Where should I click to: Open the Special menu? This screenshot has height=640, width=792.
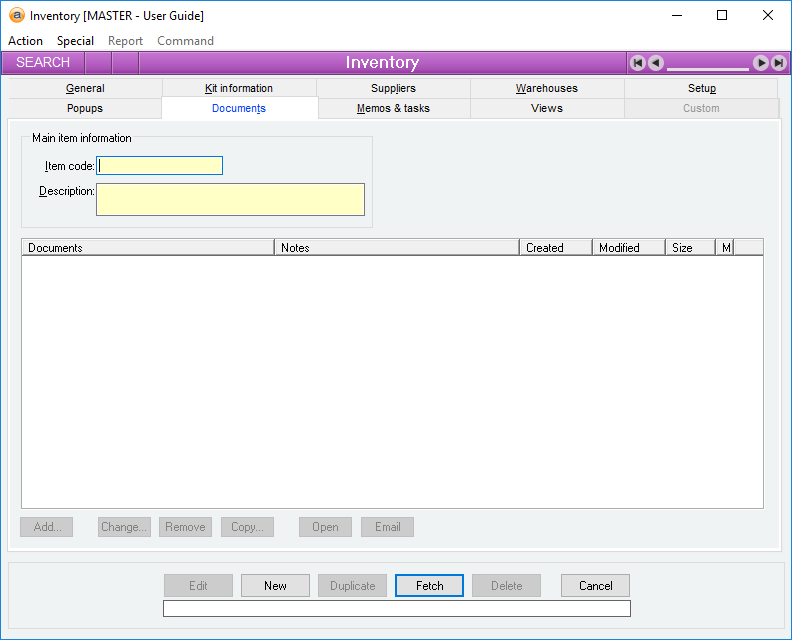75,41
